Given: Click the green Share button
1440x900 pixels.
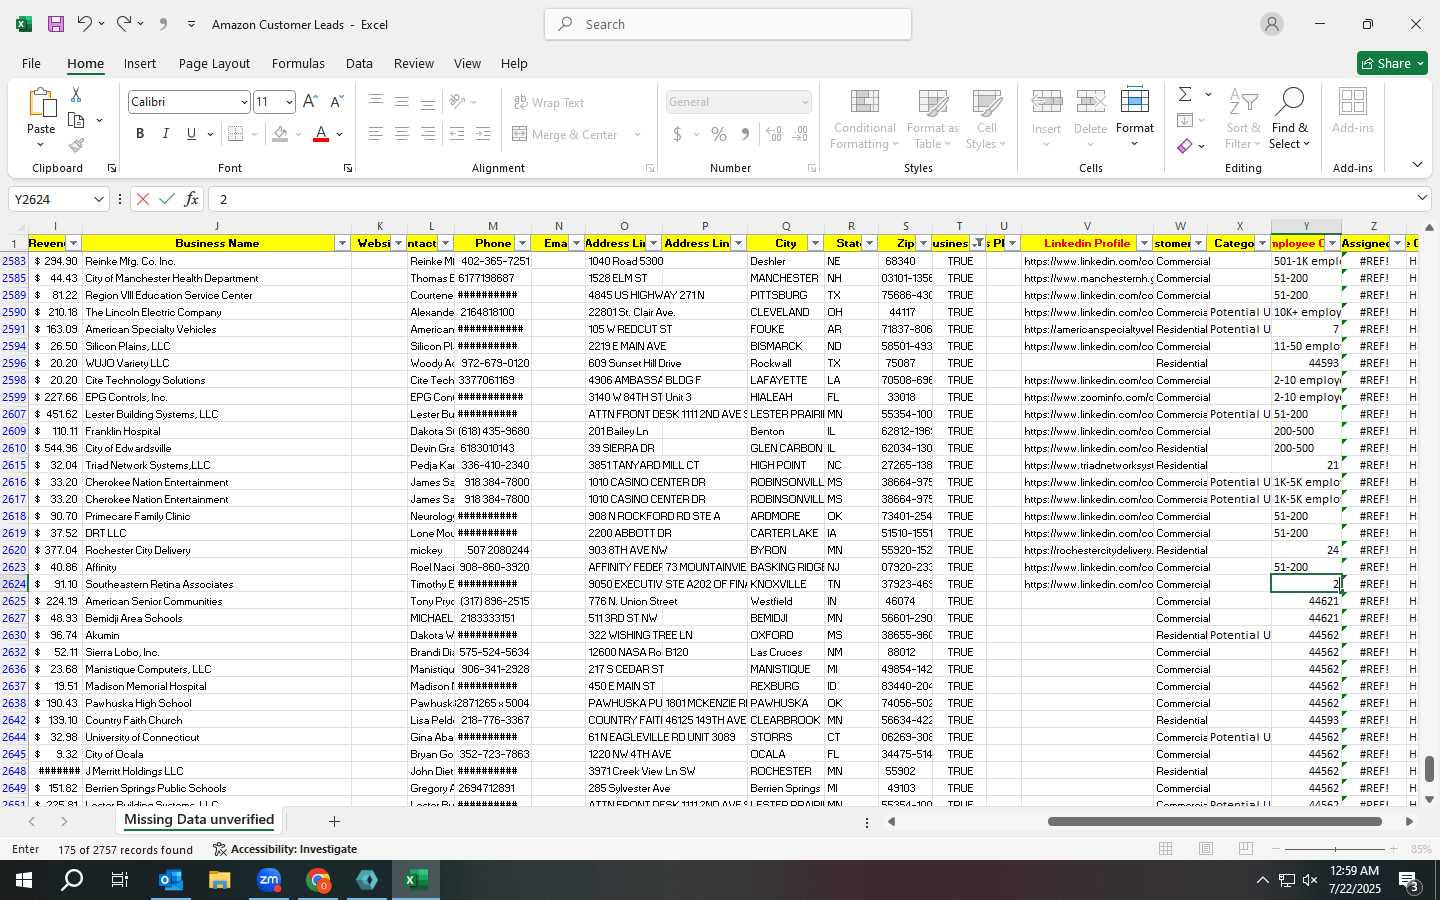Looking at the screenshot, I should pyautogui.click(x=1392, y=63).
